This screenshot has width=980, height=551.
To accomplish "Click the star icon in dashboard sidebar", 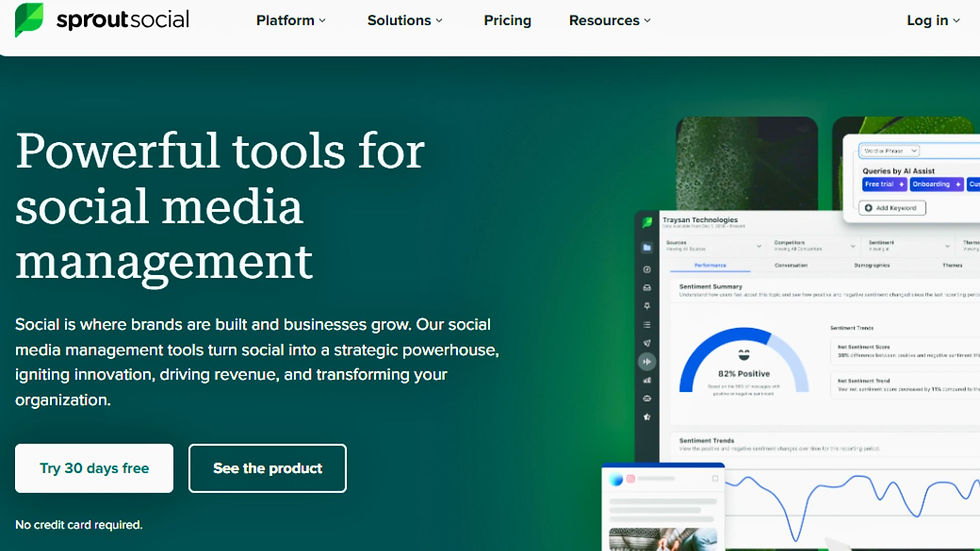I will point(647,417).
